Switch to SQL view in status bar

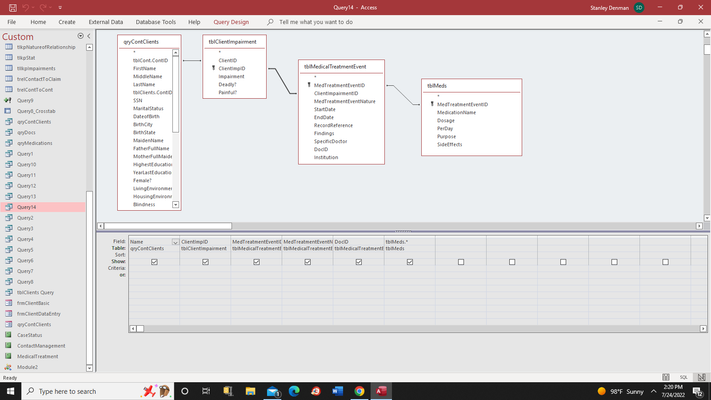pos(683,377)
